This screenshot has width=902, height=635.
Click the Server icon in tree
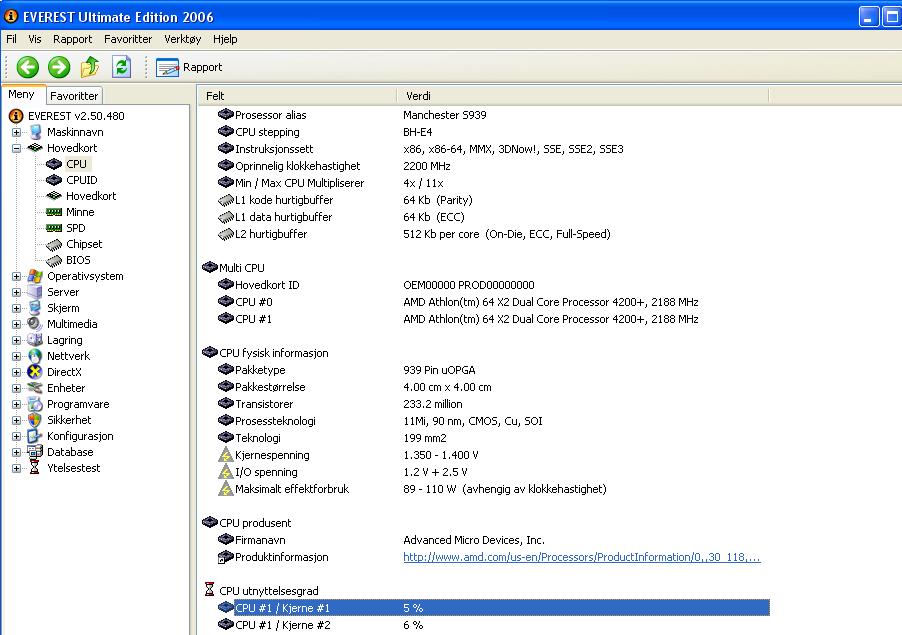coord(35,292)
